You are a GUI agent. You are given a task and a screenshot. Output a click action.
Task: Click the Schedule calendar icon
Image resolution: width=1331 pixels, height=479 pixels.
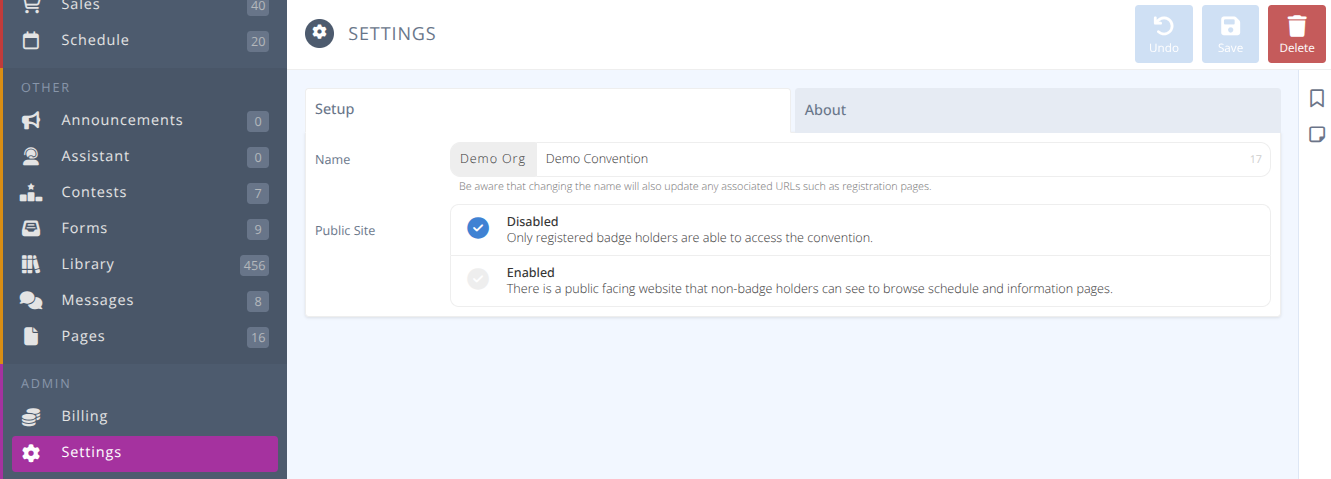click(x=31, y=41)
